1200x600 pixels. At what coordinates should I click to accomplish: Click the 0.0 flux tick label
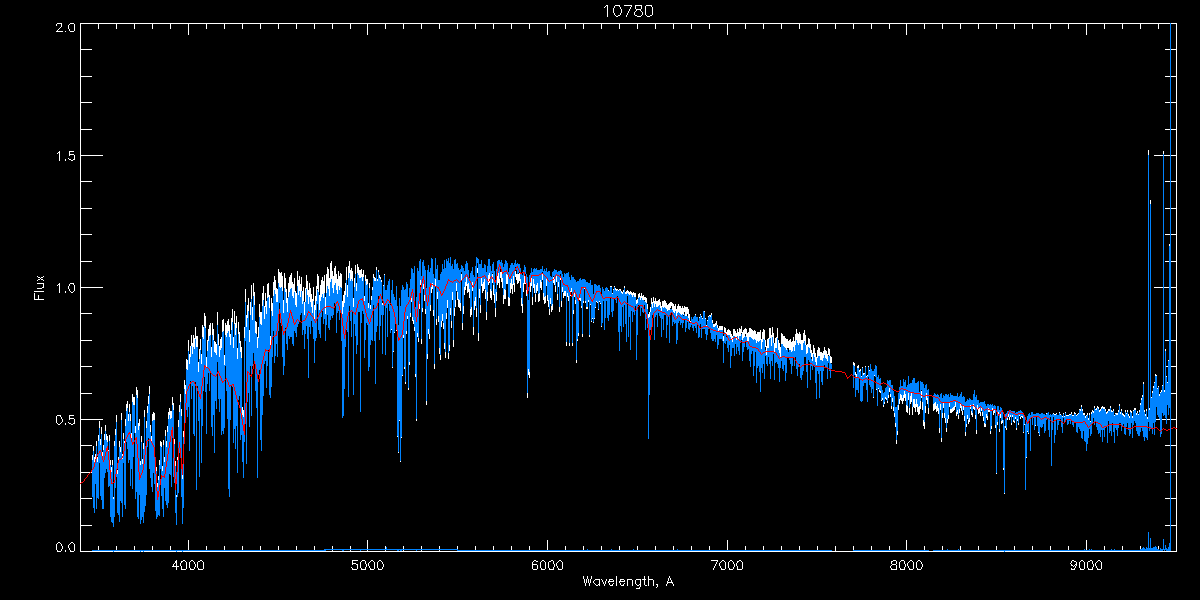point(64,548)
